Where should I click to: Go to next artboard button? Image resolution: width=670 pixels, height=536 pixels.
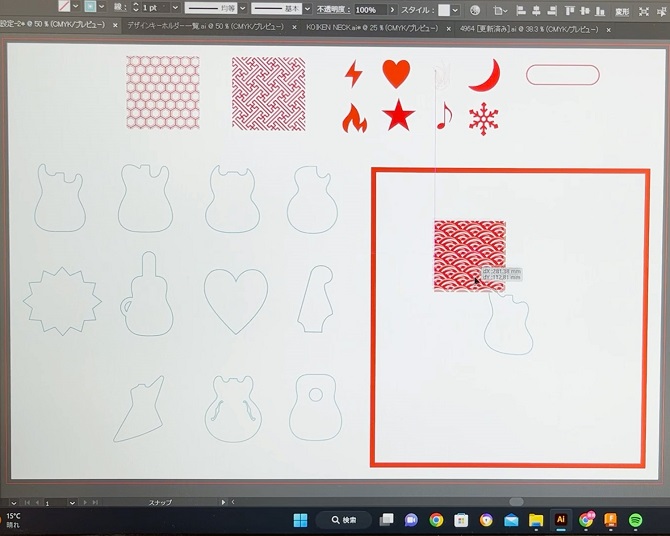point(85,503)
